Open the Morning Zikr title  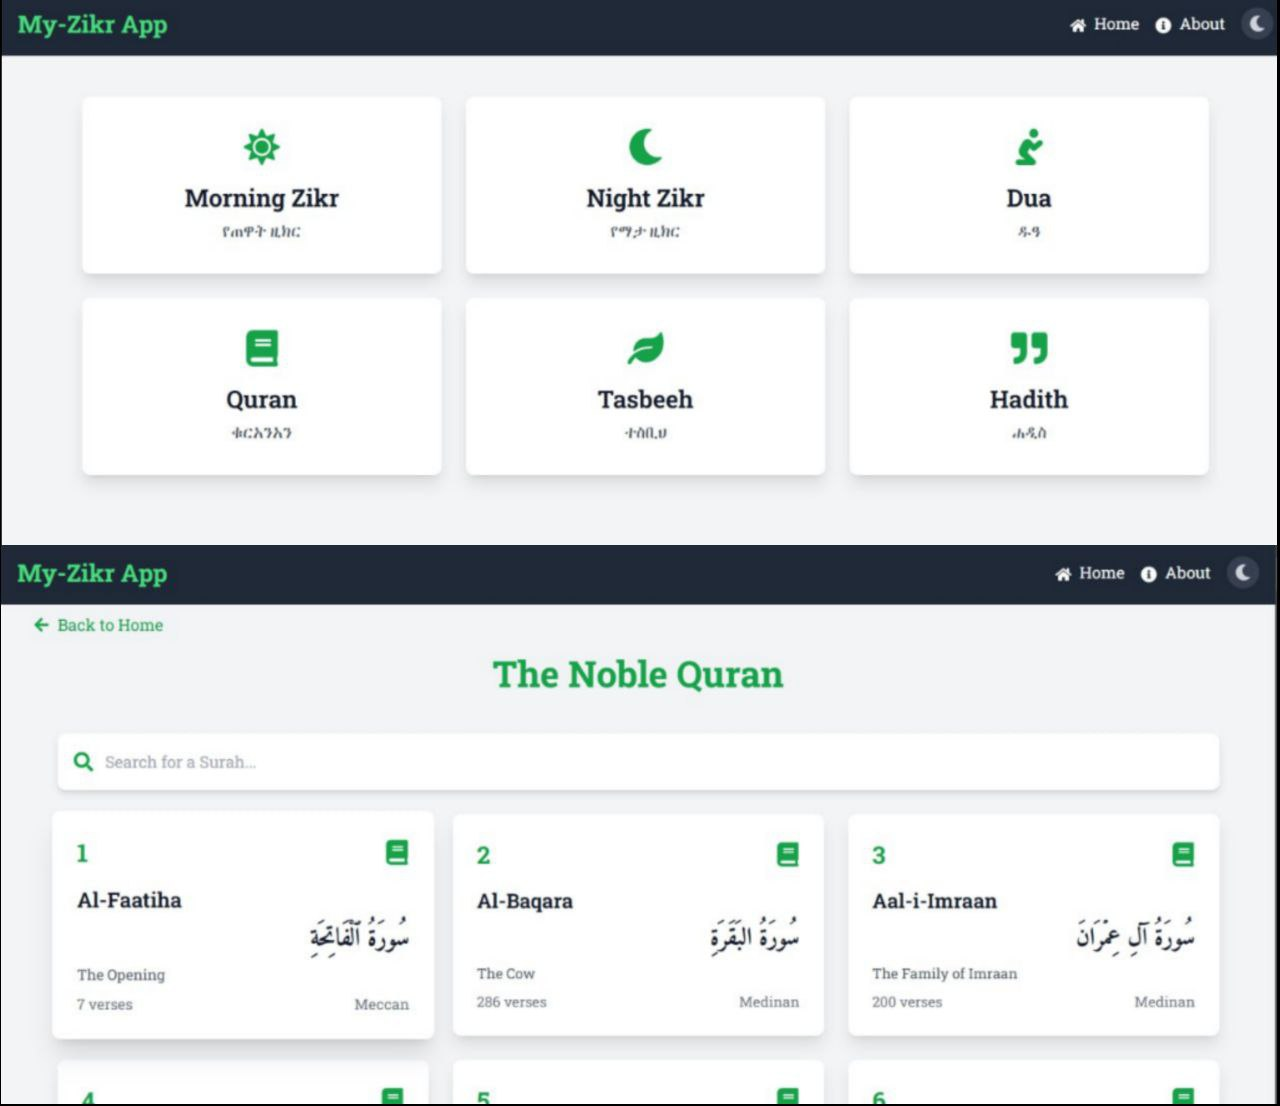pos(261,198)
